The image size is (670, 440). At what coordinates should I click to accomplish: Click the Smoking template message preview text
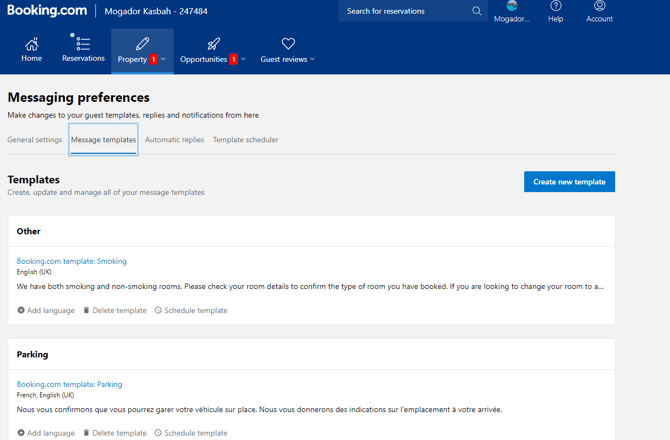coord(310,286)
